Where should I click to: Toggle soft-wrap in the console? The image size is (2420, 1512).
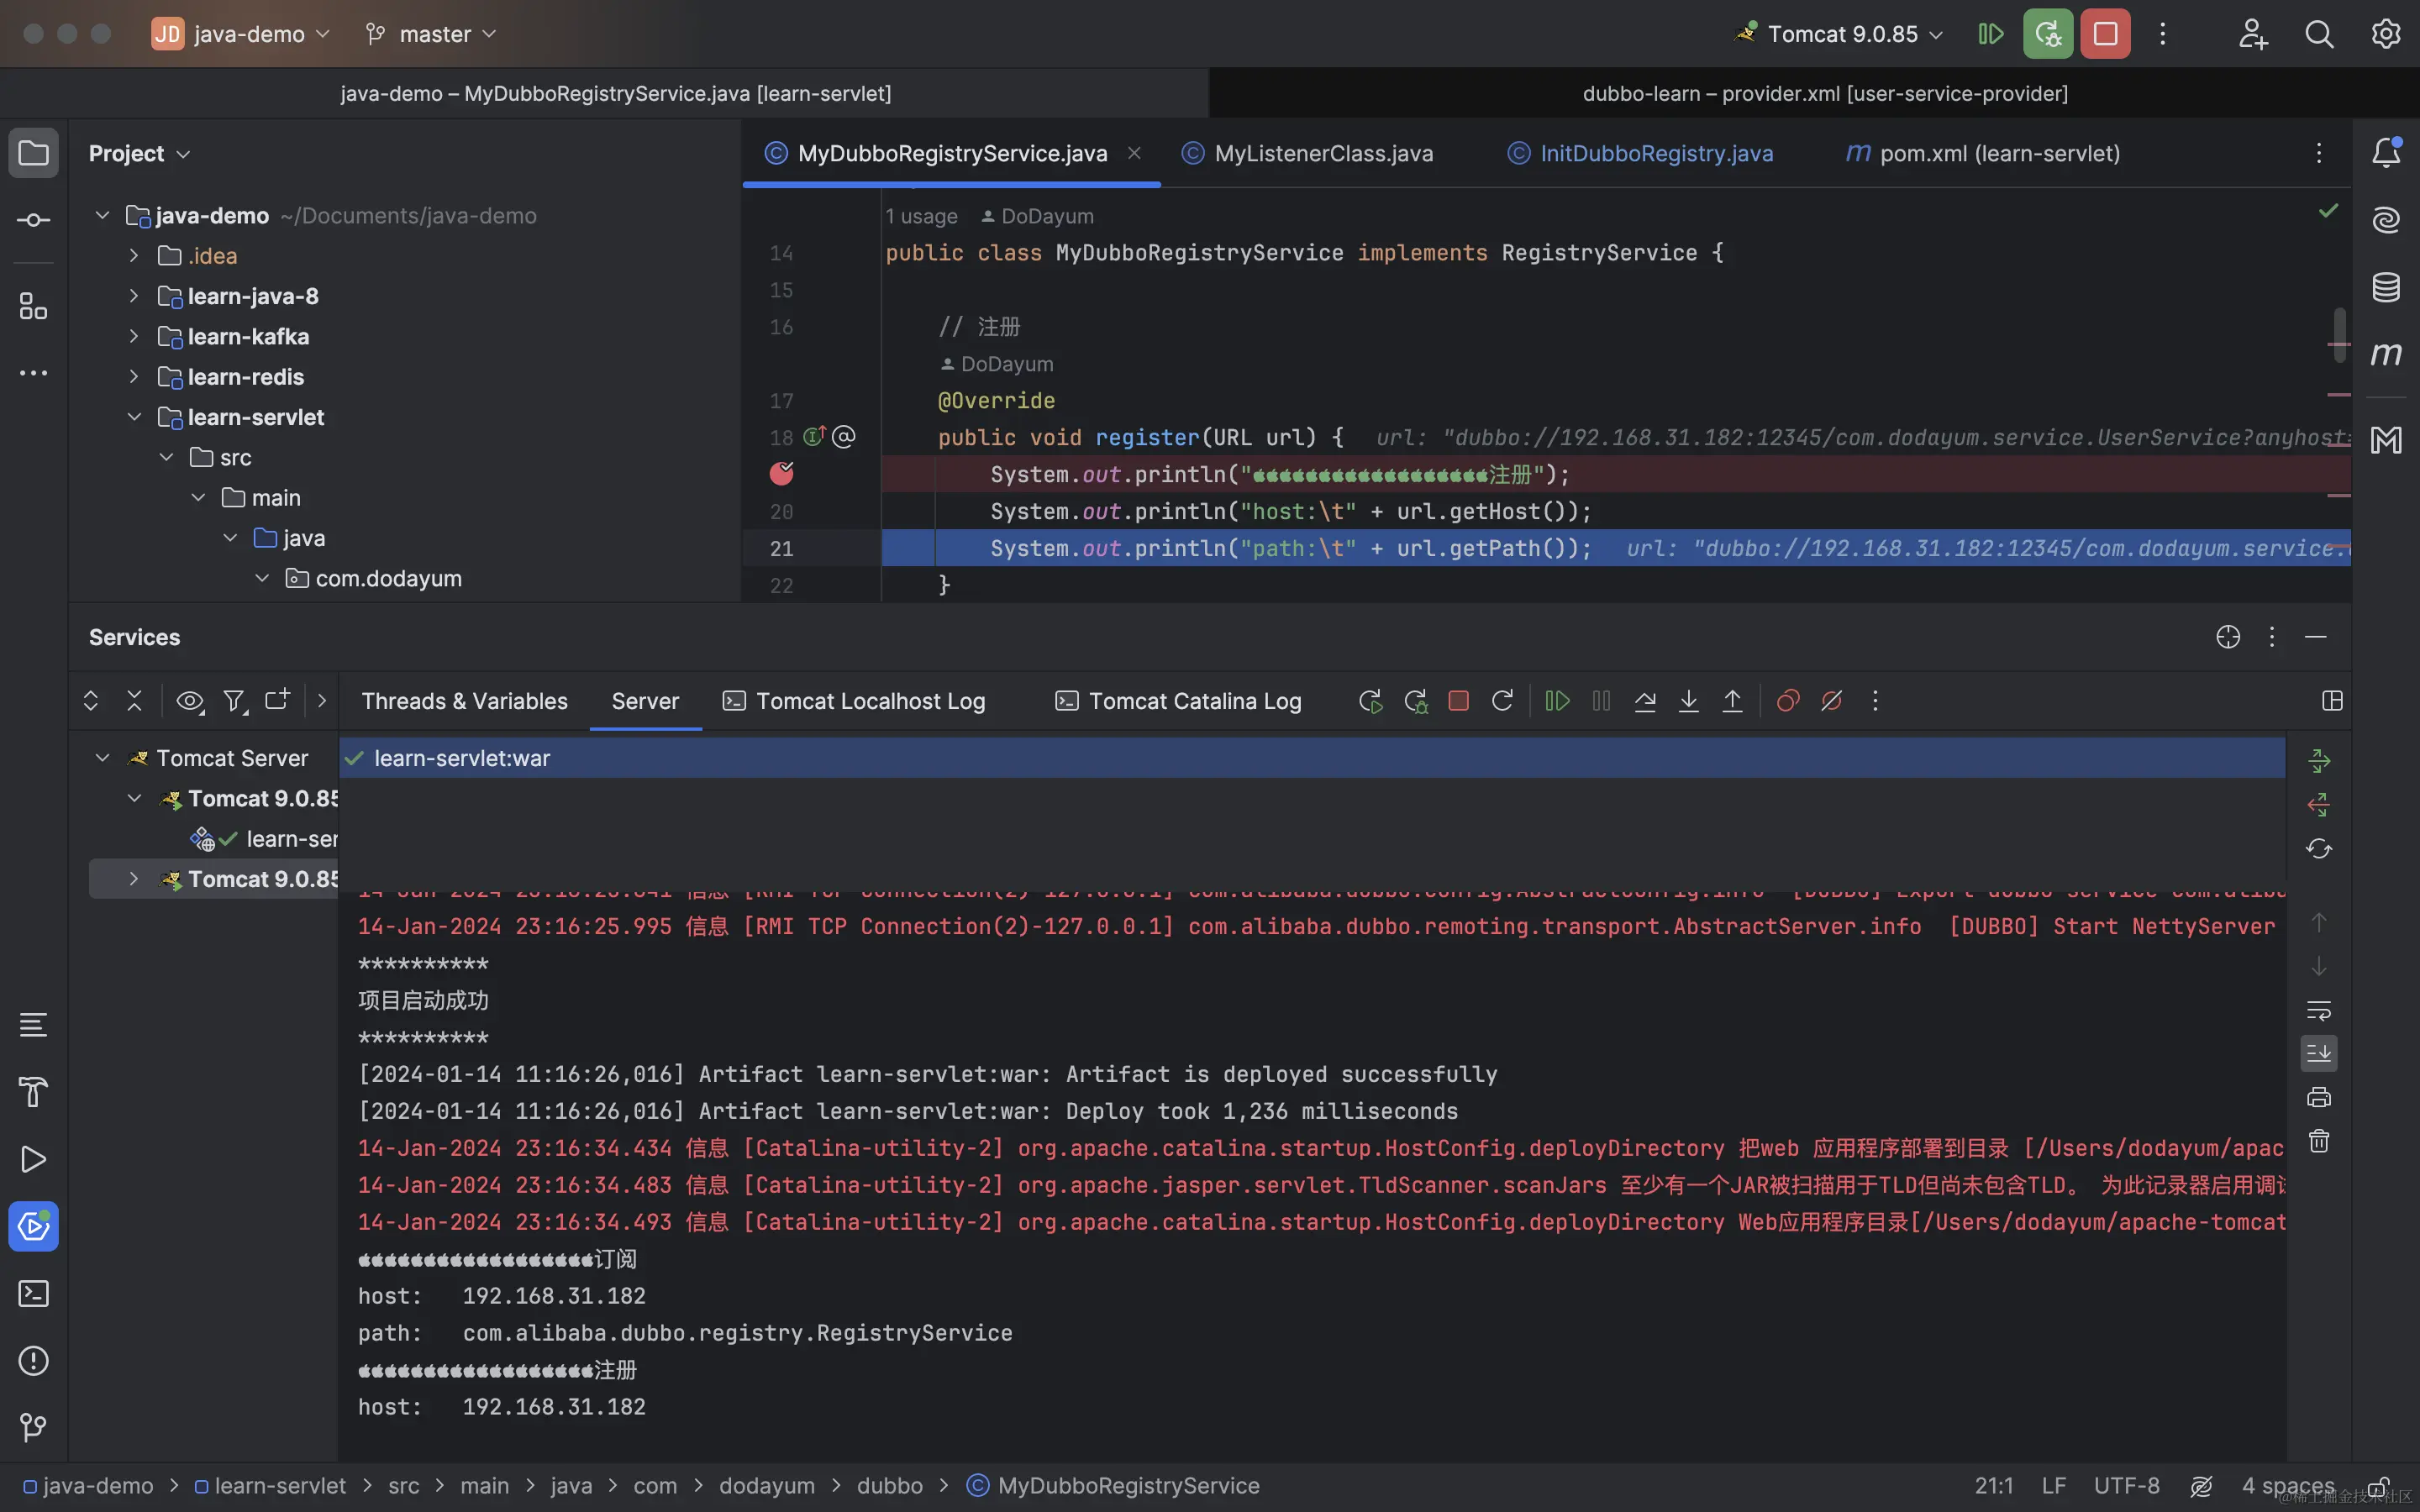2318,1009
